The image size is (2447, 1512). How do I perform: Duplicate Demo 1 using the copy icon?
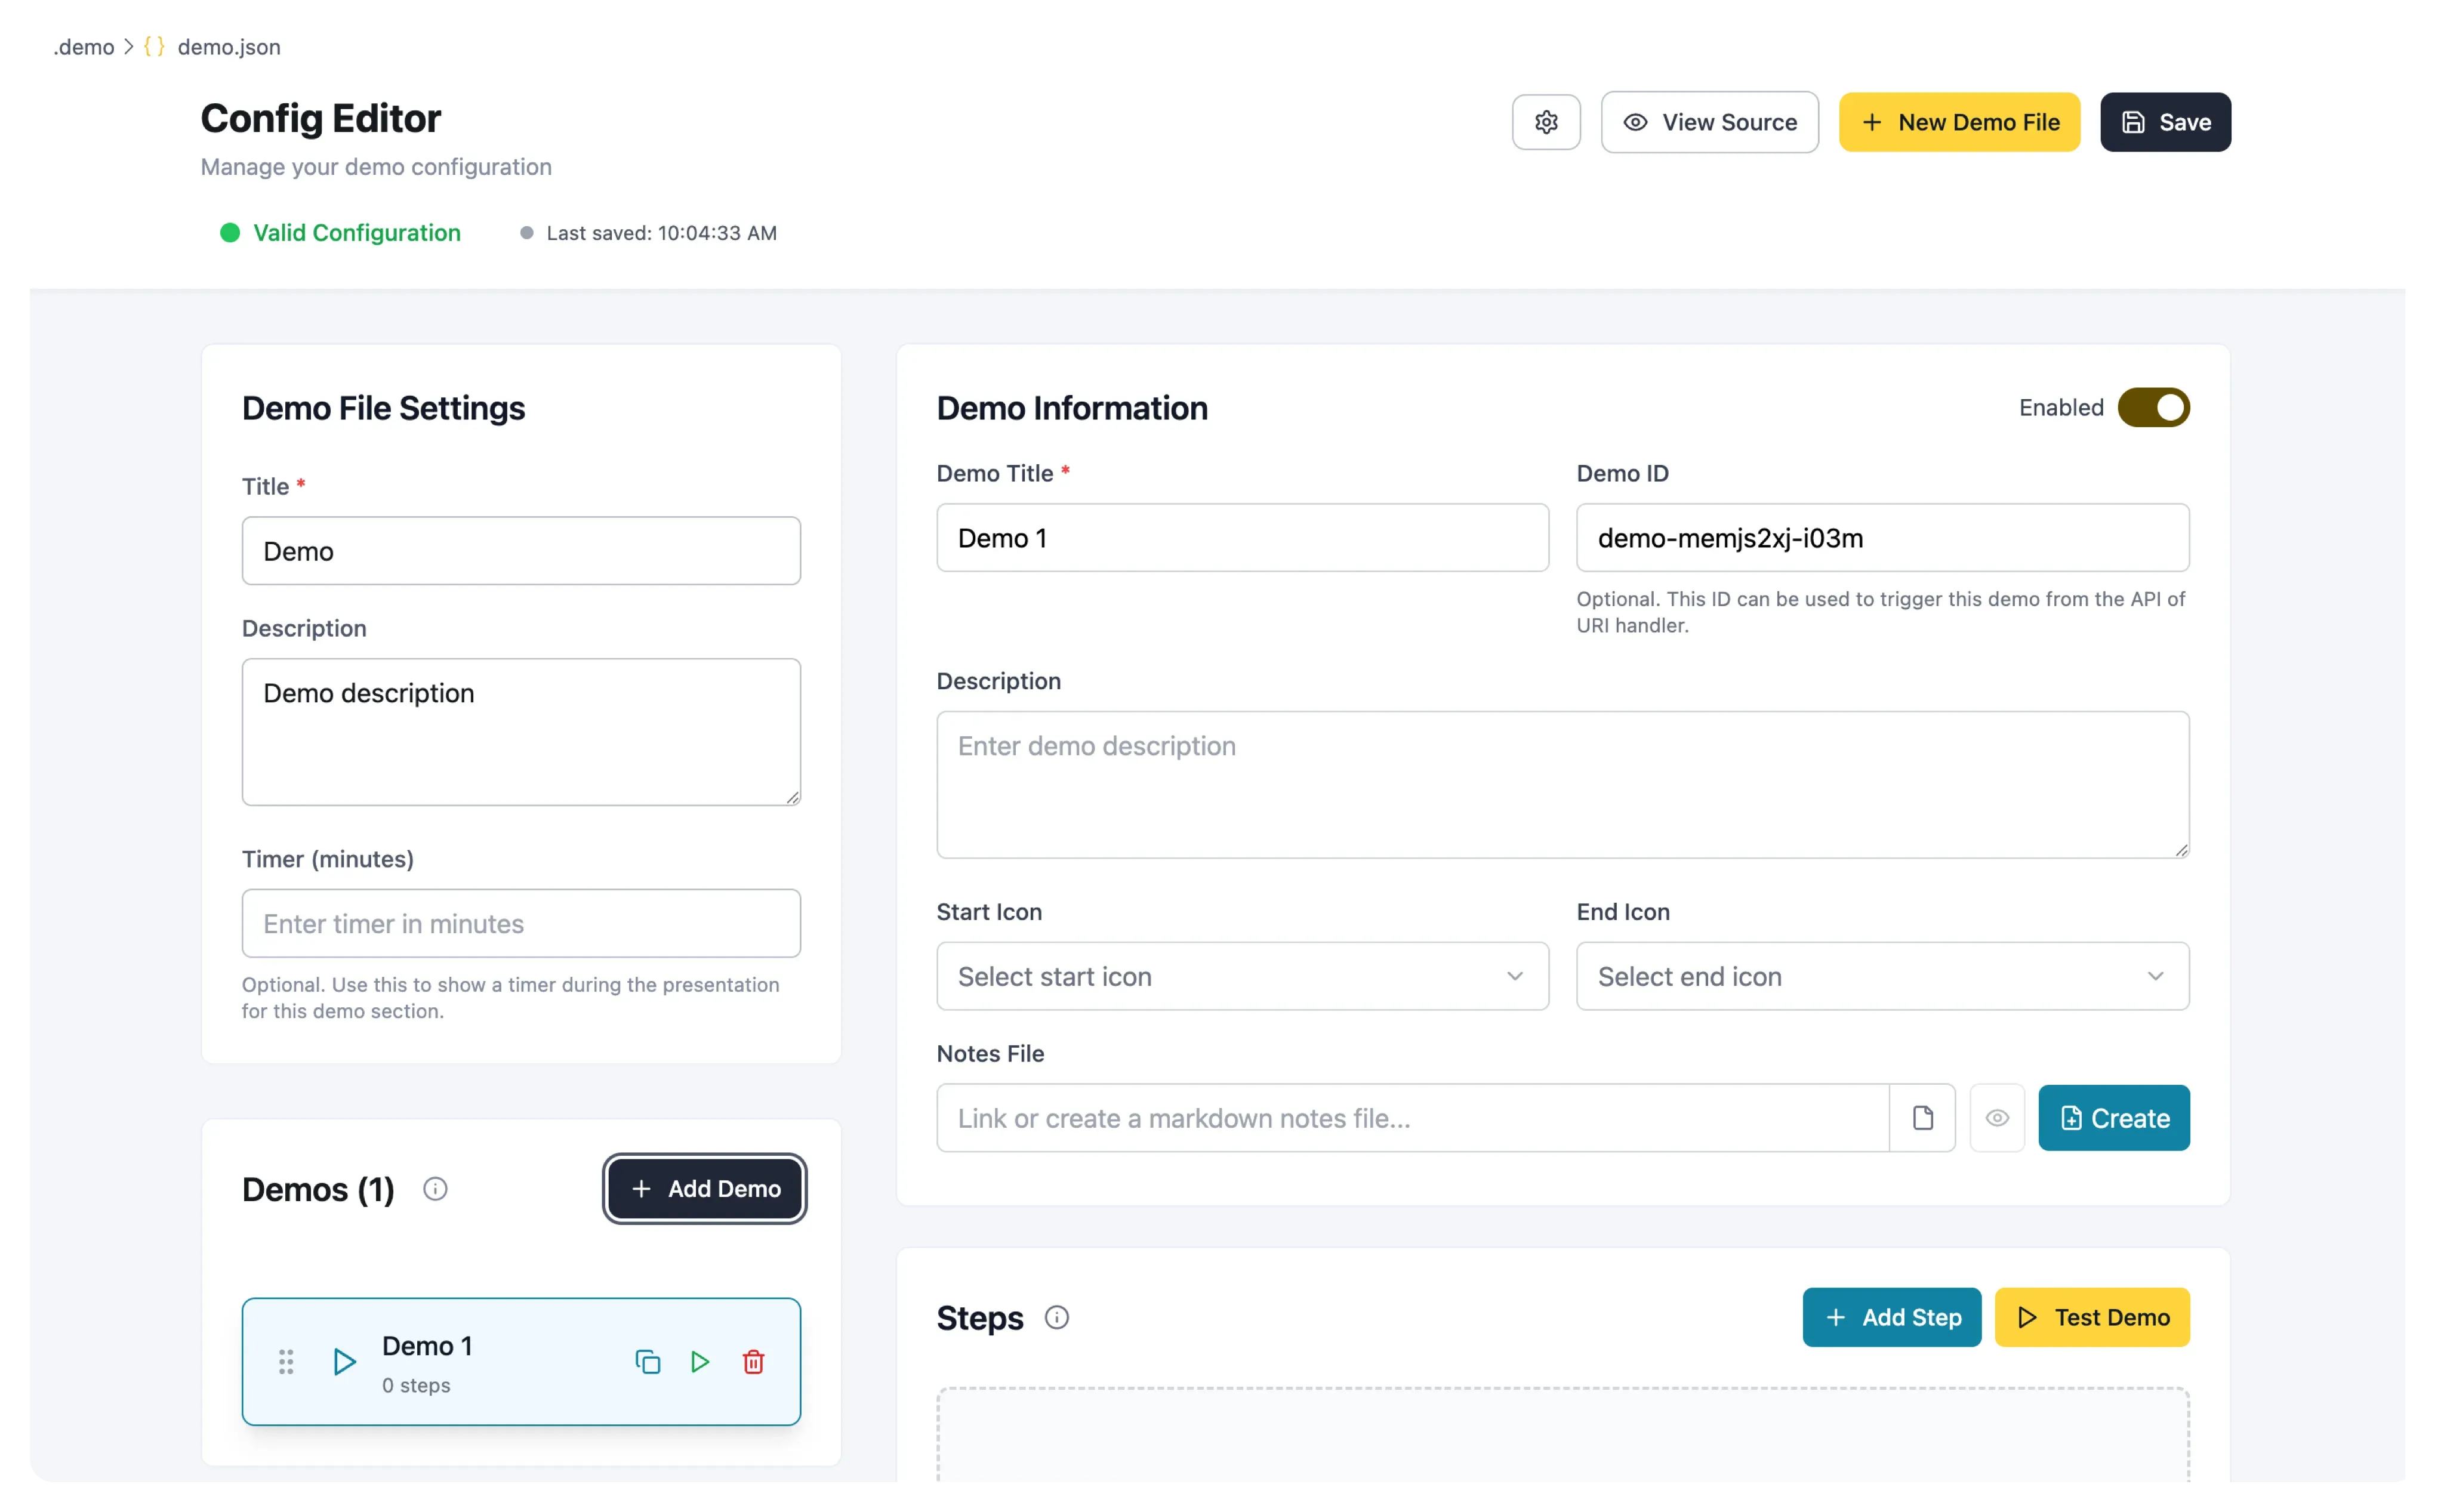coord(648,1362)
